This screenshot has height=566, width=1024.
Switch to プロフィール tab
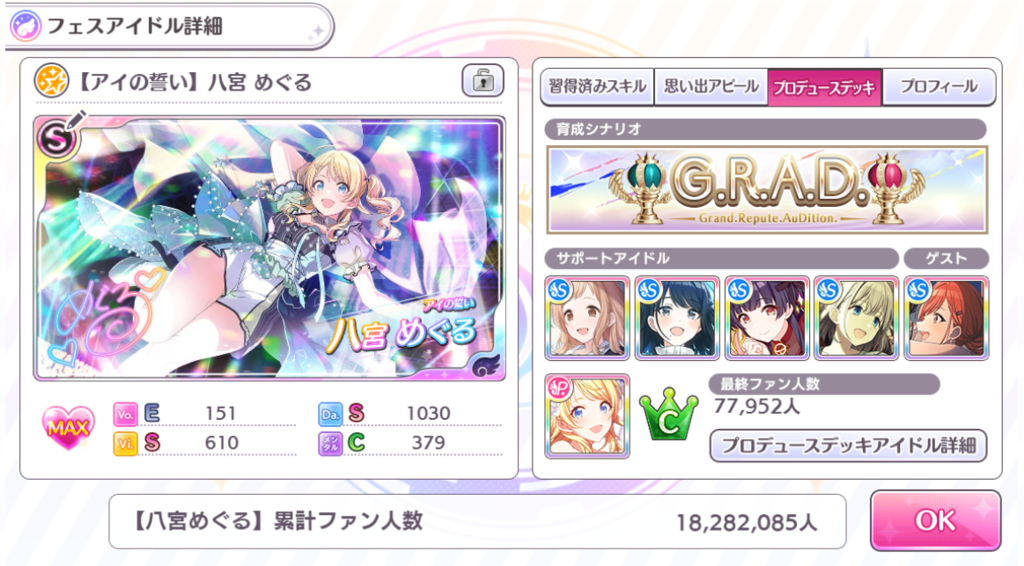point(938,87)
